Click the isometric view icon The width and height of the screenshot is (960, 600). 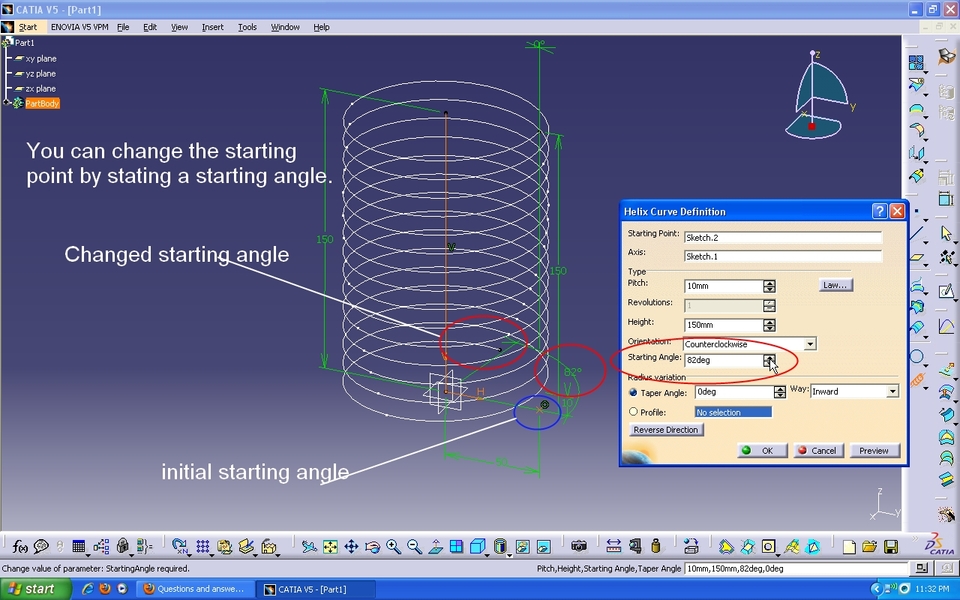(475, 545)
